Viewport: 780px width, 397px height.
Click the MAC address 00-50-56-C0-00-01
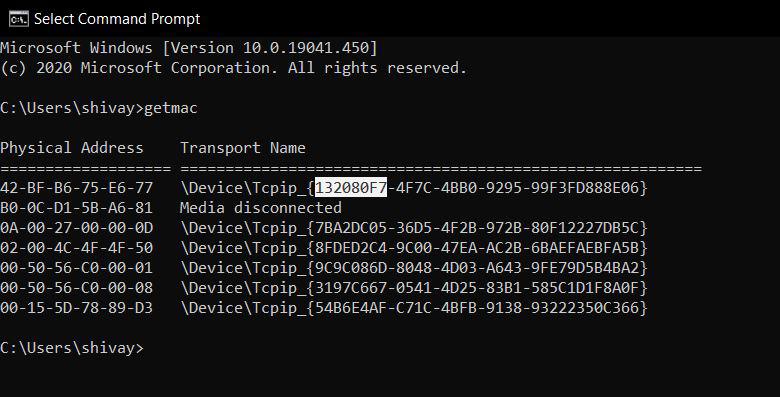[x=77, y=268]
